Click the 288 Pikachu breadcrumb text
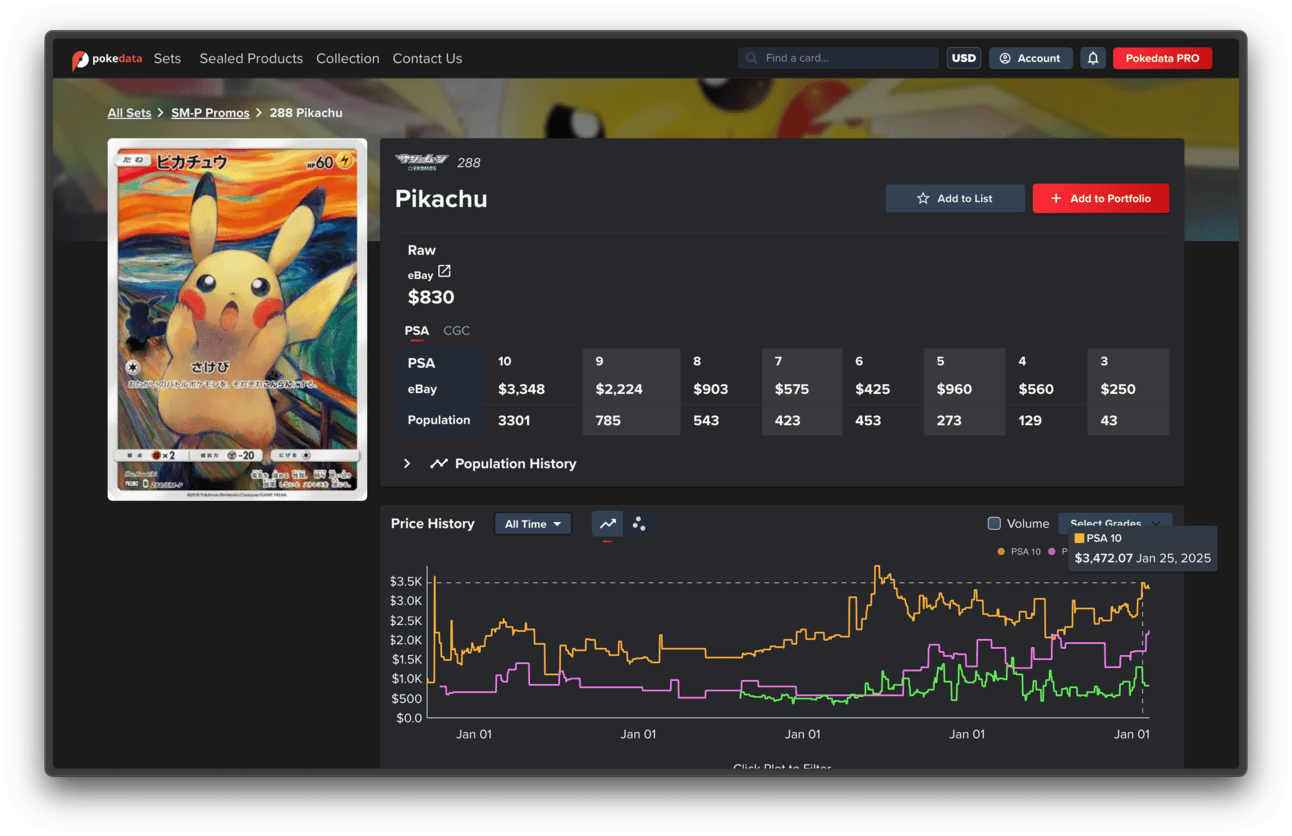 pos(306,113)
